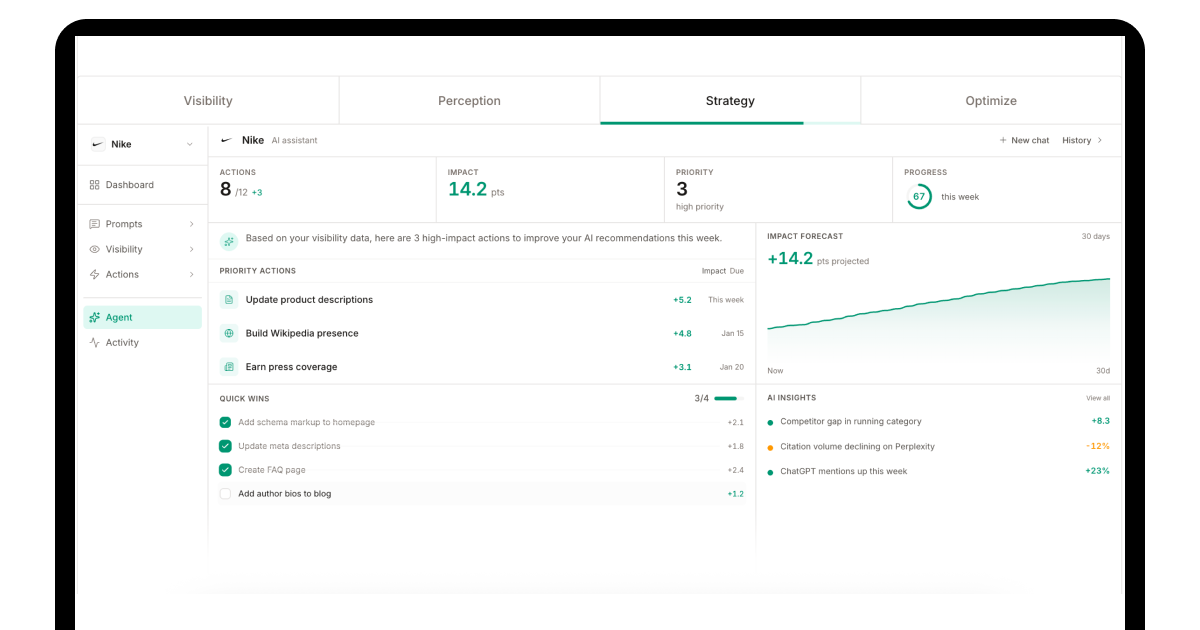Uncheck Update meta descriptions
Image resolution: width=1200 pixels, height=630 pixels.
[225, 446]
